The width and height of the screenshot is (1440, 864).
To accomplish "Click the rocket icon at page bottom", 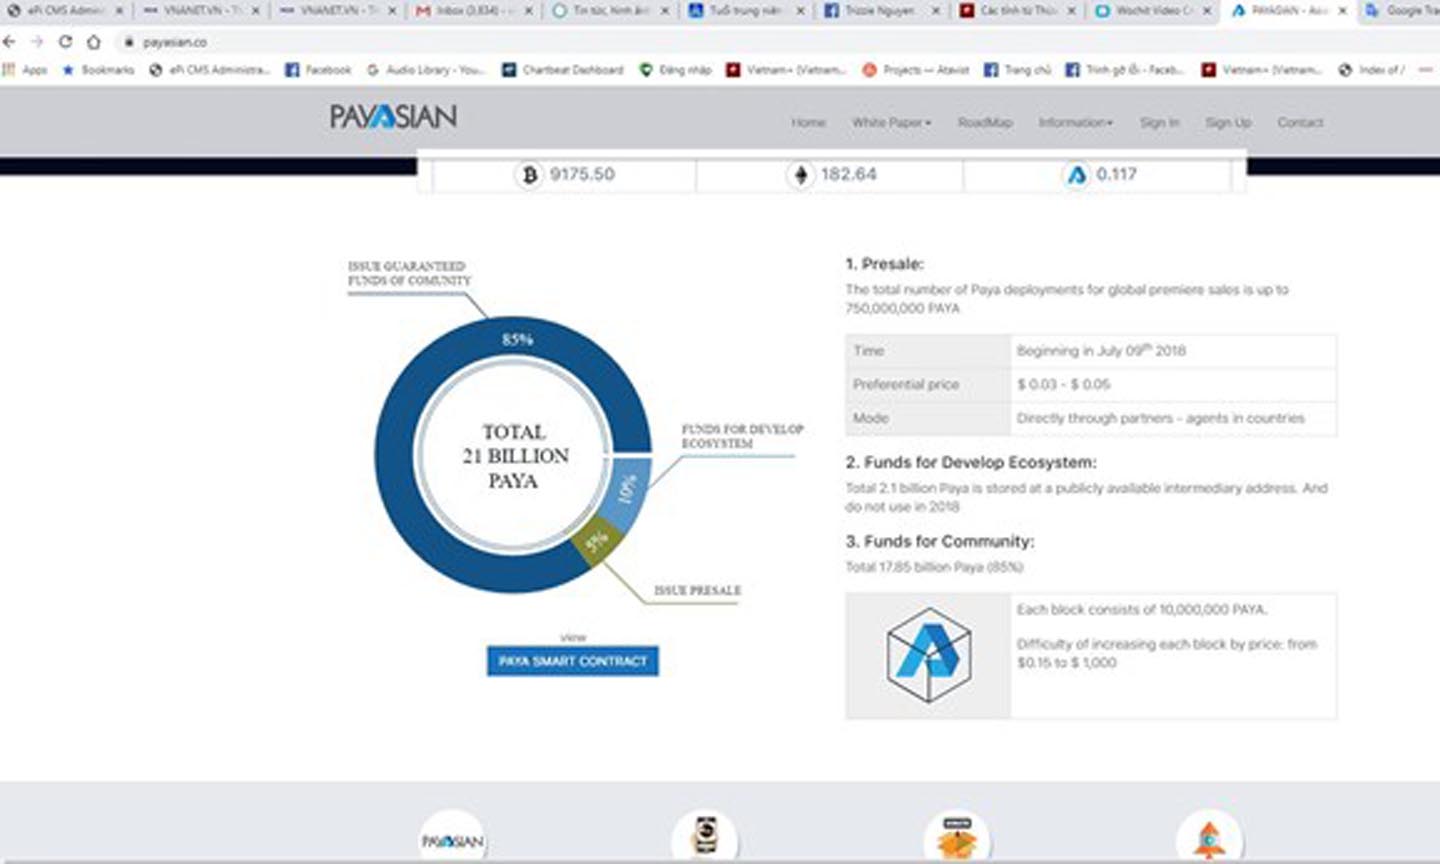I will pos(1209,838).
